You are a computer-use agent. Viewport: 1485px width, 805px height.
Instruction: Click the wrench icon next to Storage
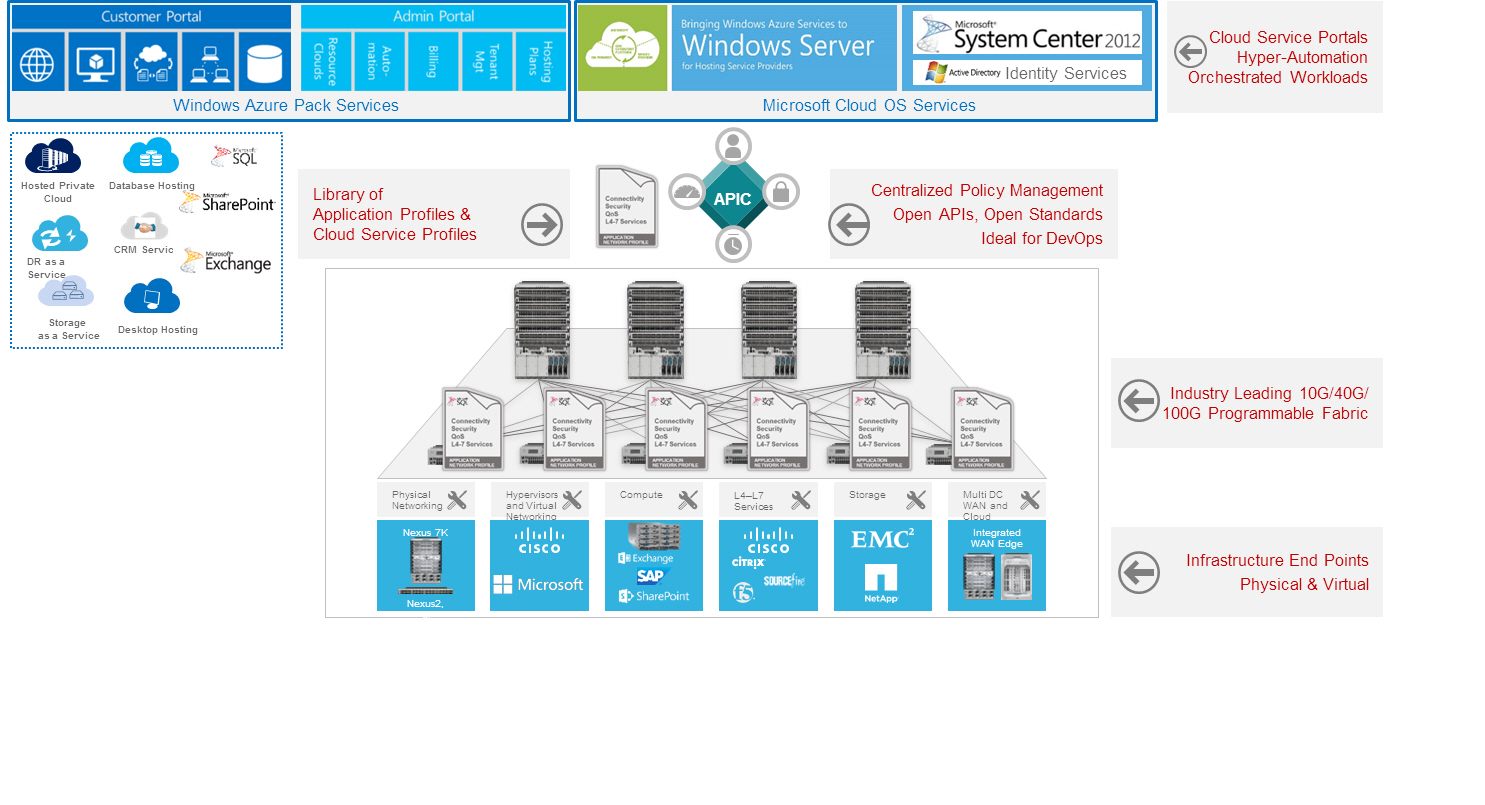coord(915,500)
